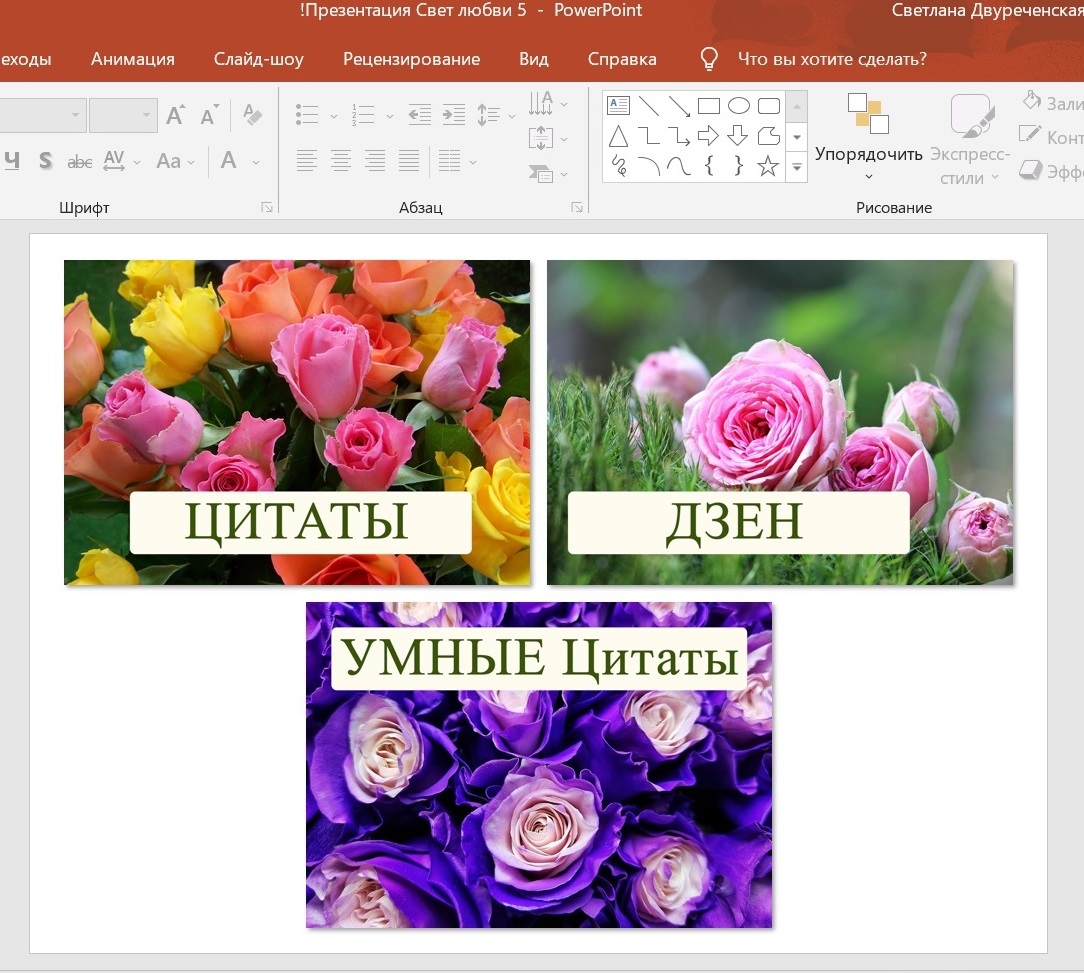Switch to the Слайд-шоу tab
This screenshot has width=1084, height=973.
259,59
